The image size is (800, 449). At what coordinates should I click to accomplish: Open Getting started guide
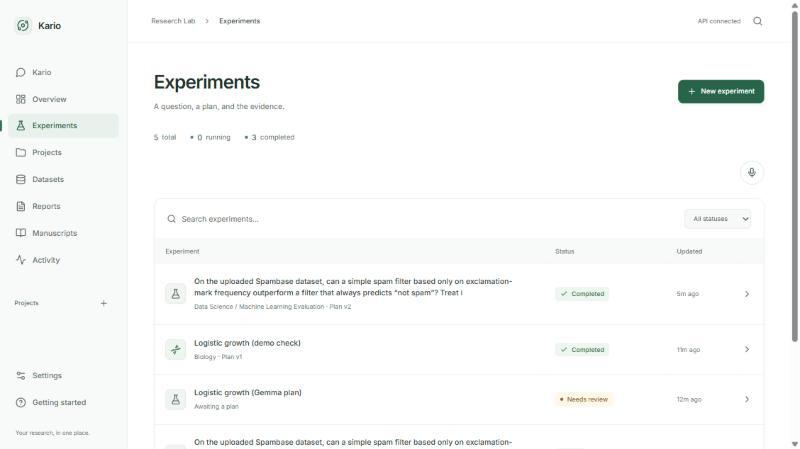pyautogui.click(x=63, y=403)
